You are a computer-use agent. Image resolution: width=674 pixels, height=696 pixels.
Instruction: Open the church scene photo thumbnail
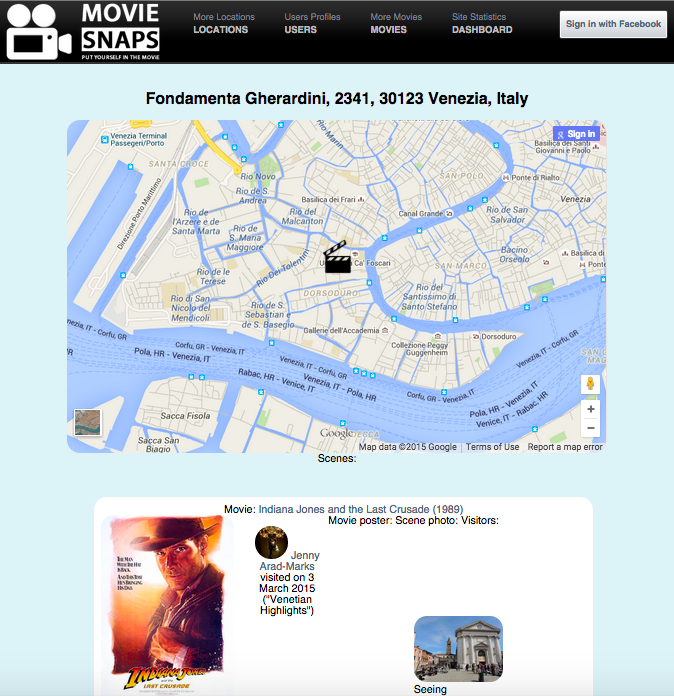pos(458,649)
